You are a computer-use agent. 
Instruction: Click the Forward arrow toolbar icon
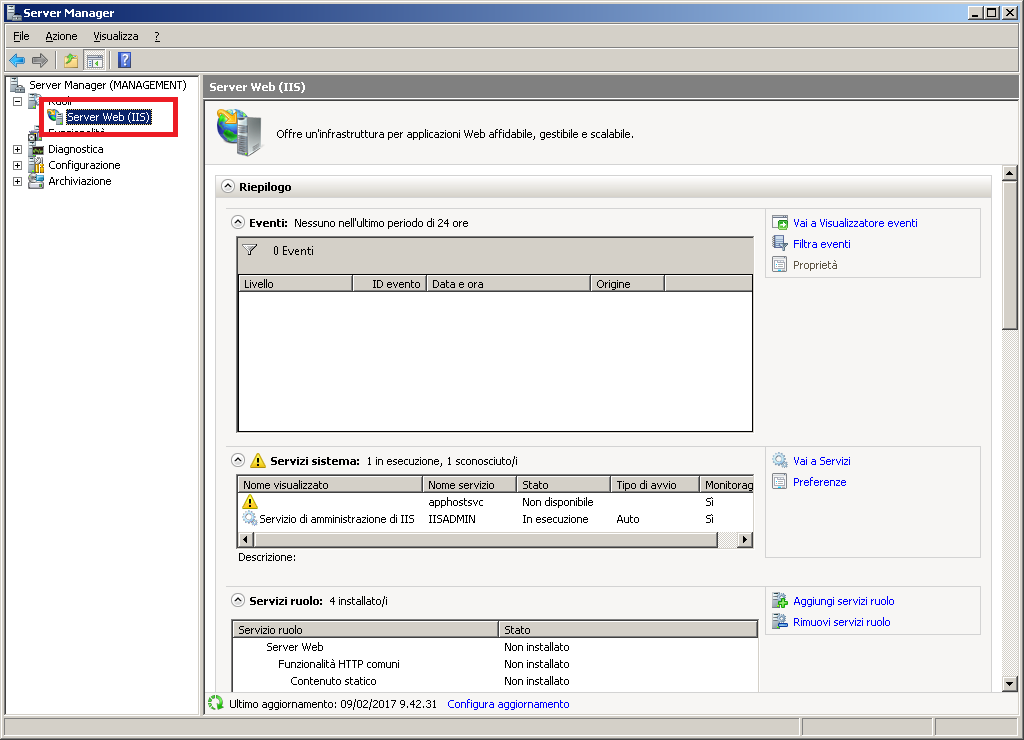pos(40,61)
